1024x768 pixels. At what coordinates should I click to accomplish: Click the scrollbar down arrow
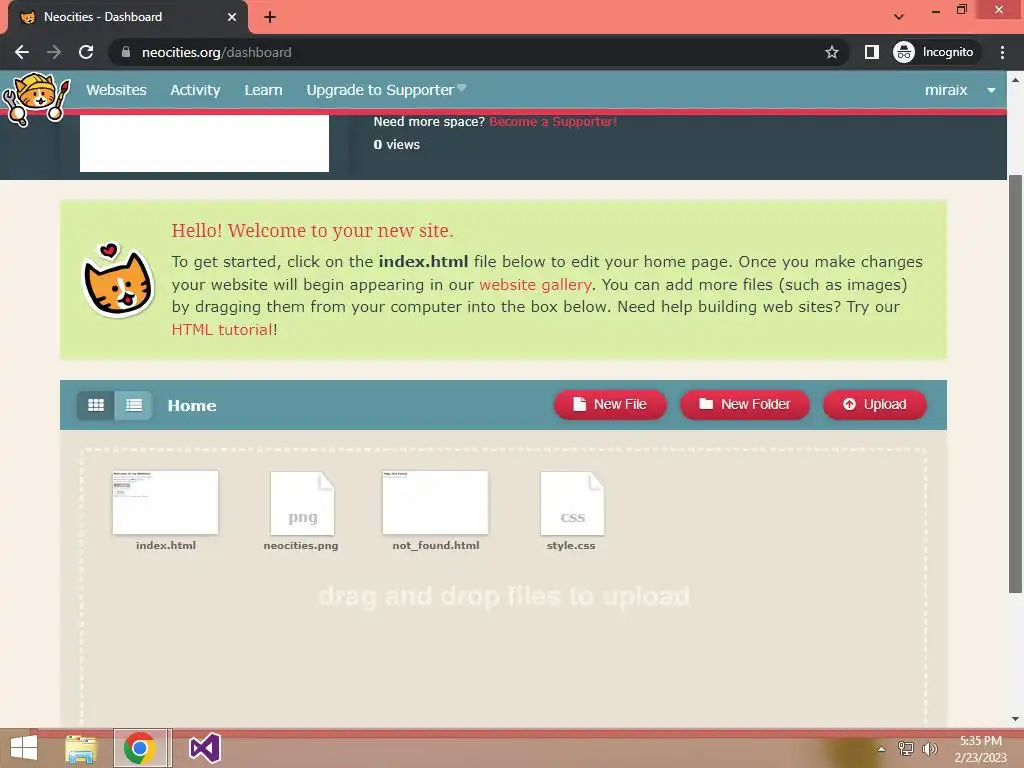click(1015, 719)
